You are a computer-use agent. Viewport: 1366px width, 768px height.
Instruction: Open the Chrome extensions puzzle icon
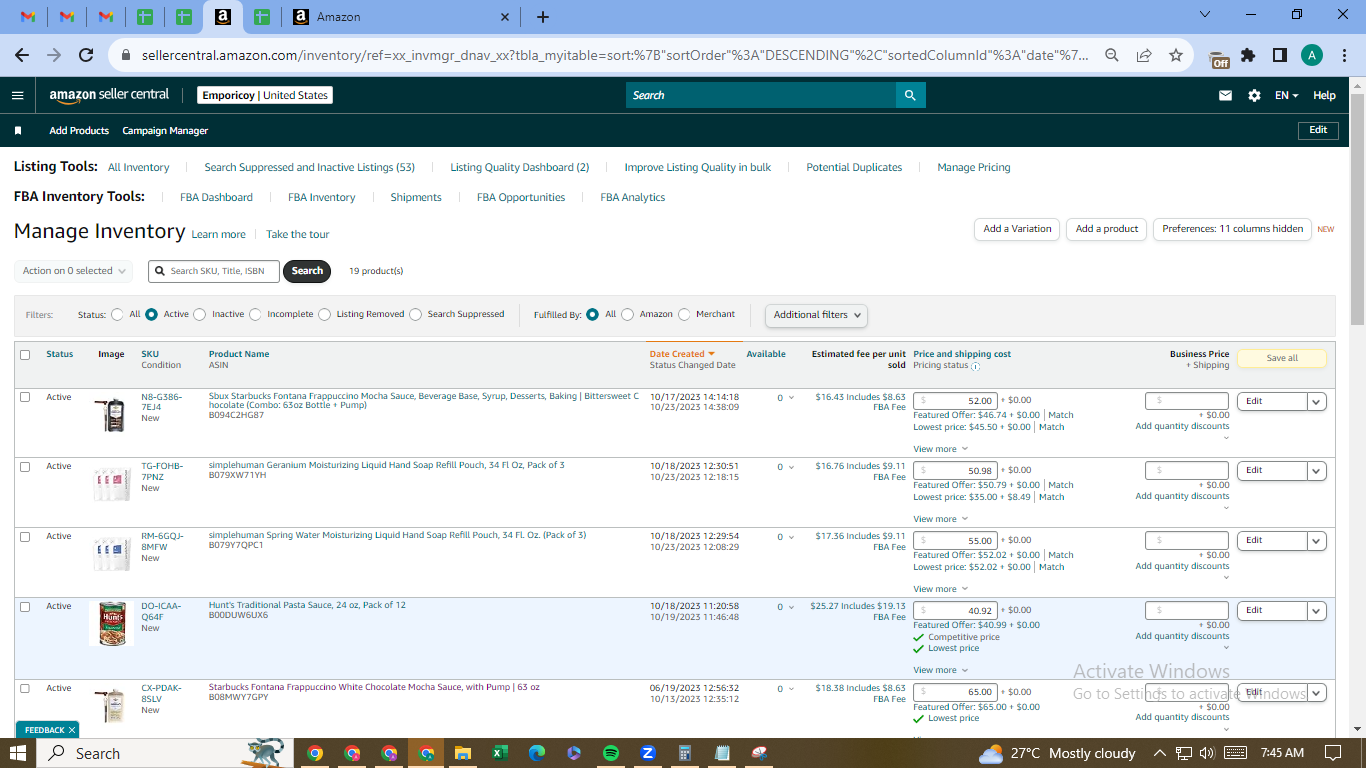pyautogui.click(x=1248, y=56)
